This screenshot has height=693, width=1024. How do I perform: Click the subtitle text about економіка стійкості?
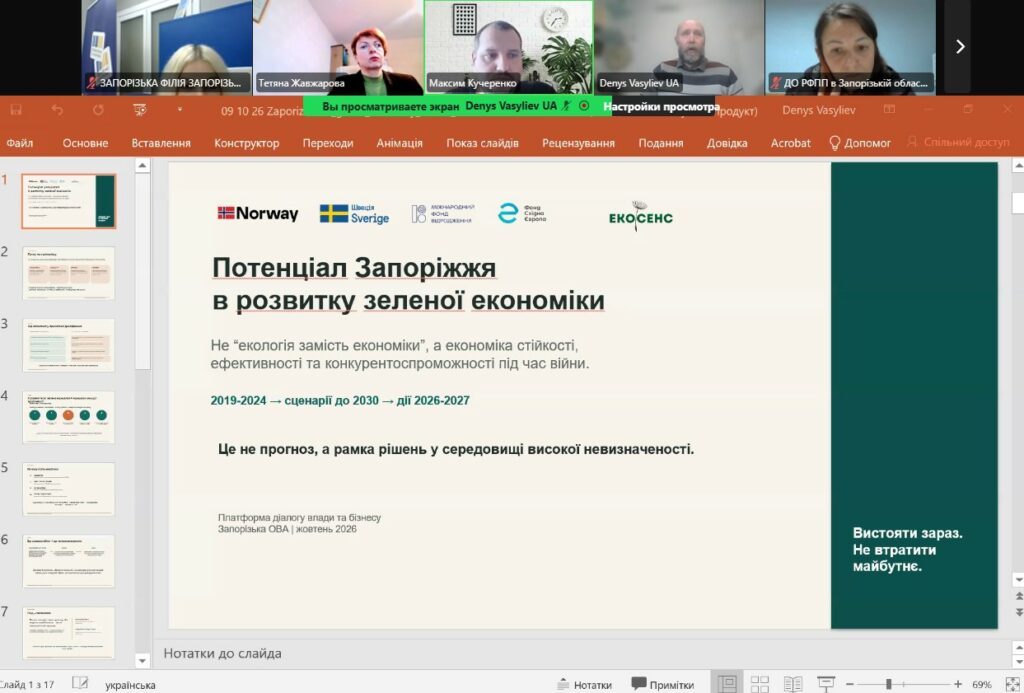pos(400,354)
